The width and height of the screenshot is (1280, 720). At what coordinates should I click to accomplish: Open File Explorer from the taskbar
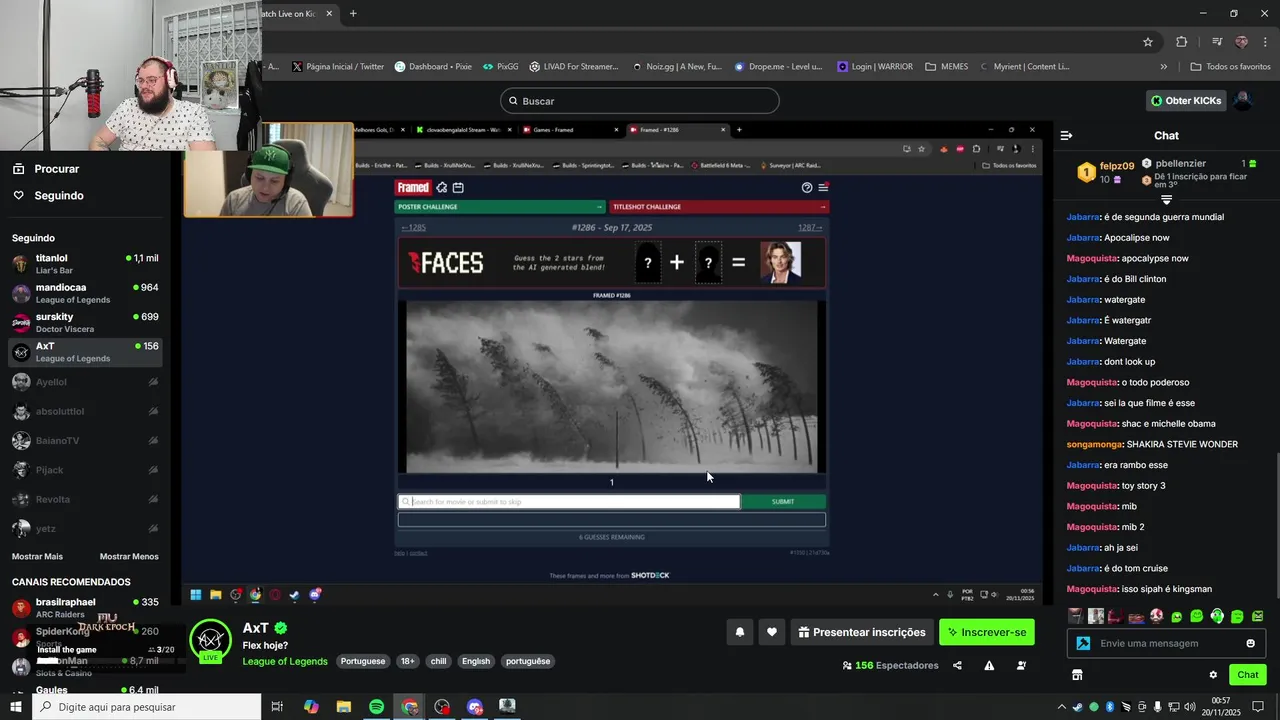click(343, 706)
